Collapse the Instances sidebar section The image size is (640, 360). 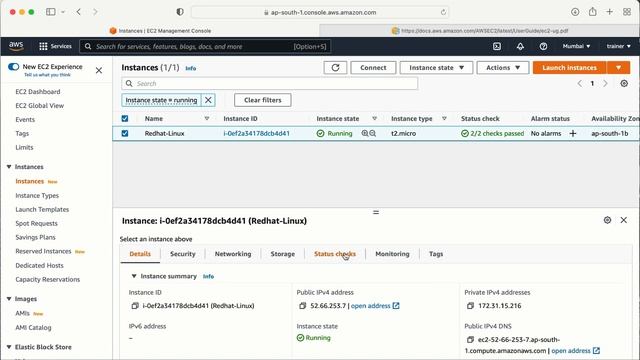coord(9,167)
